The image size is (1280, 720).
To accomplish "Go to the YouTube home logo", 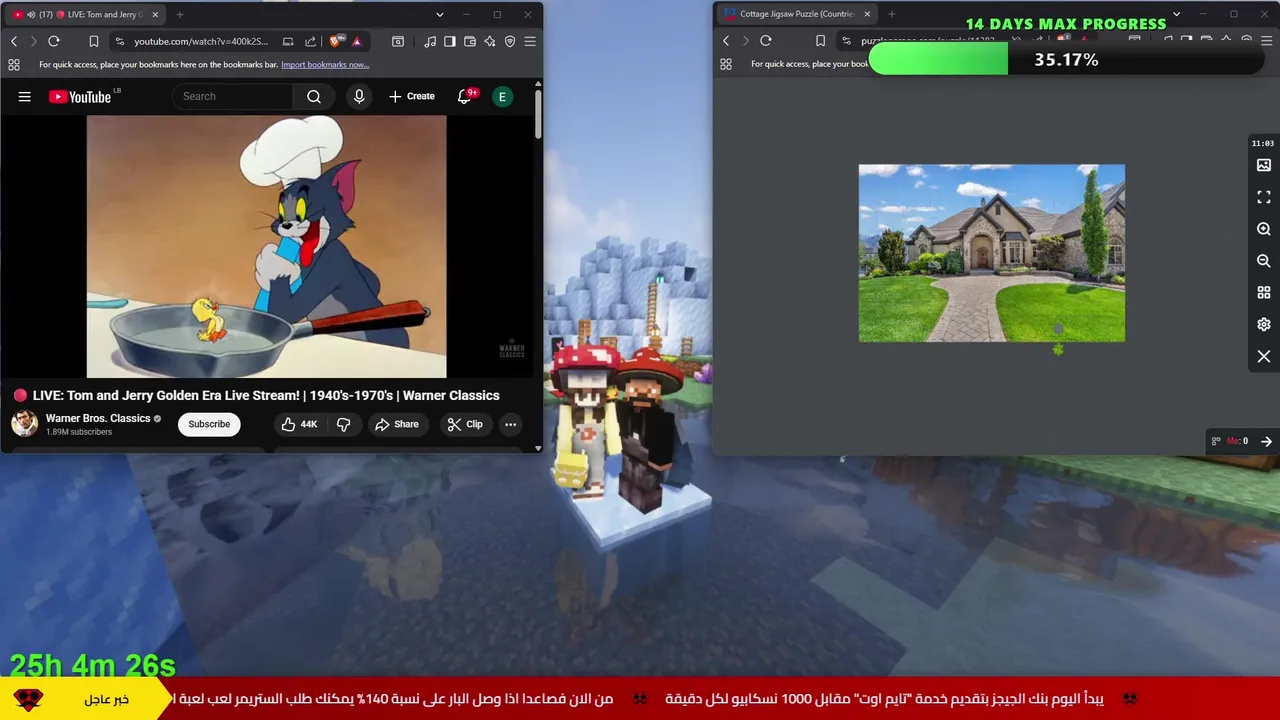I will click(80, 97).
